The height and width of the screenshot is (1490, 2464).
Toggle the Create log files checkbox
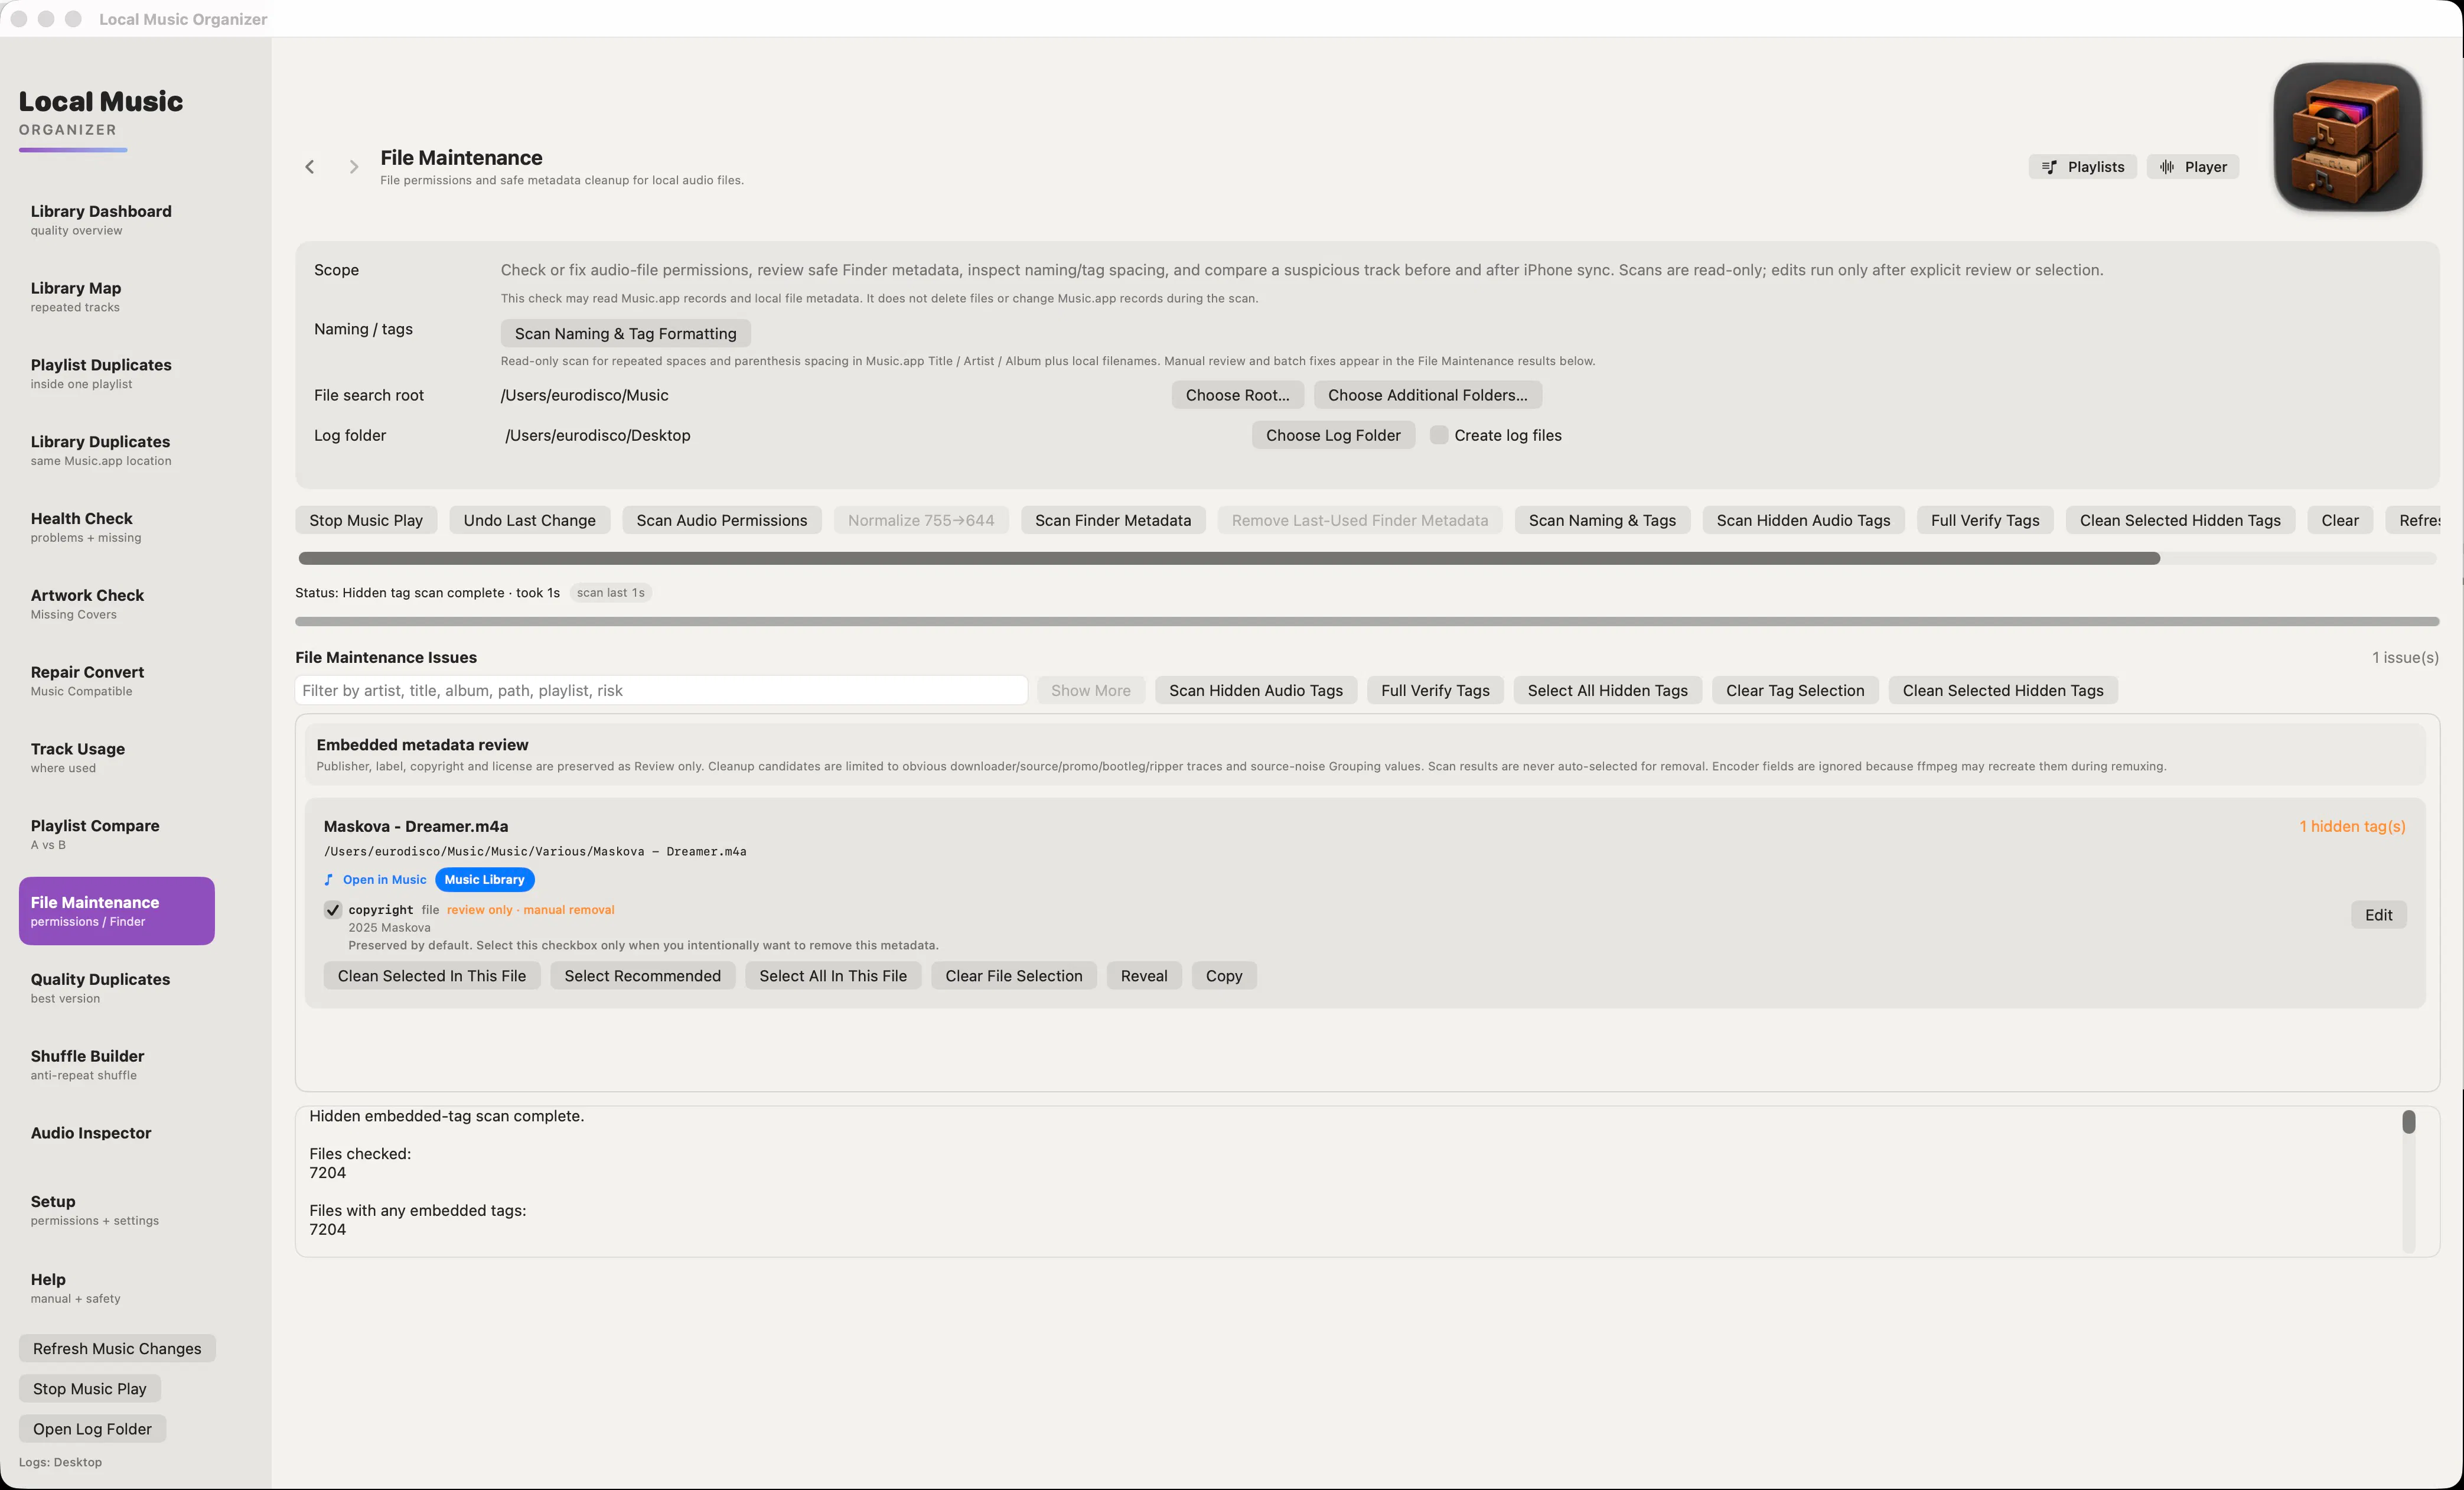[1439, 435]
